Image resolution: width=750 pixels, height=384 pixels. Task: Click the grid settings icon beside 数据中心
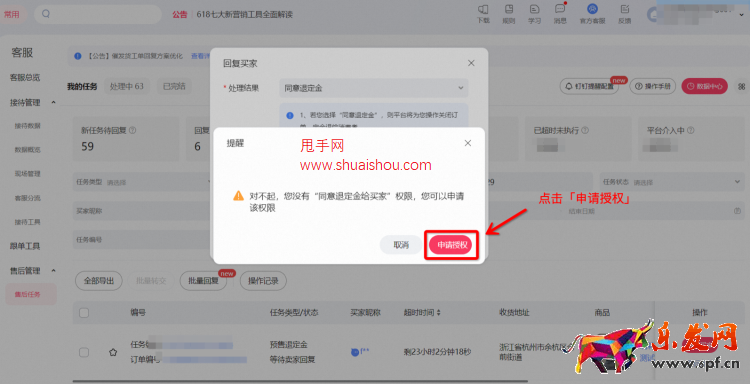point(741,87)
